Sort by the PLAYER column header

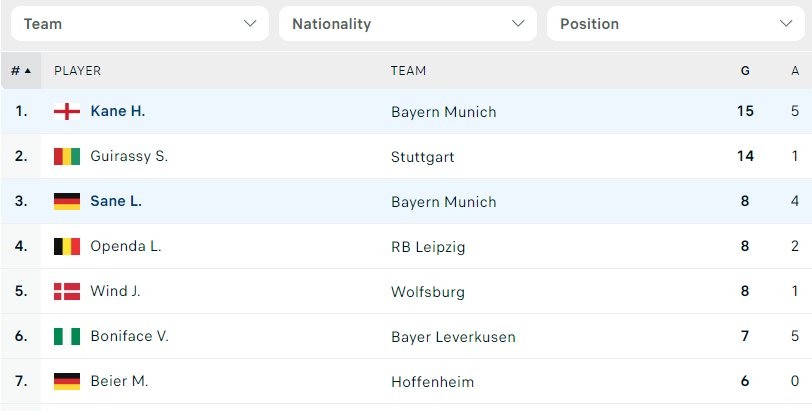point(77,71)
